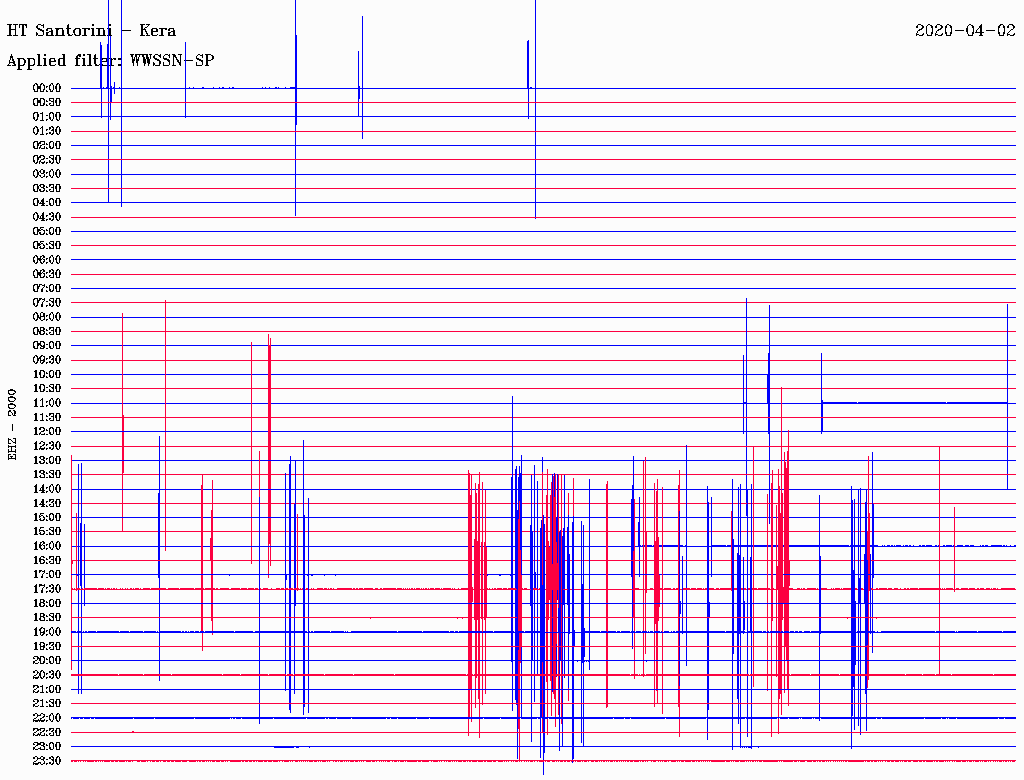The image size is (1024, 780).
Task: Click the 15:00 time label
Action: click(x=47, y=517)
